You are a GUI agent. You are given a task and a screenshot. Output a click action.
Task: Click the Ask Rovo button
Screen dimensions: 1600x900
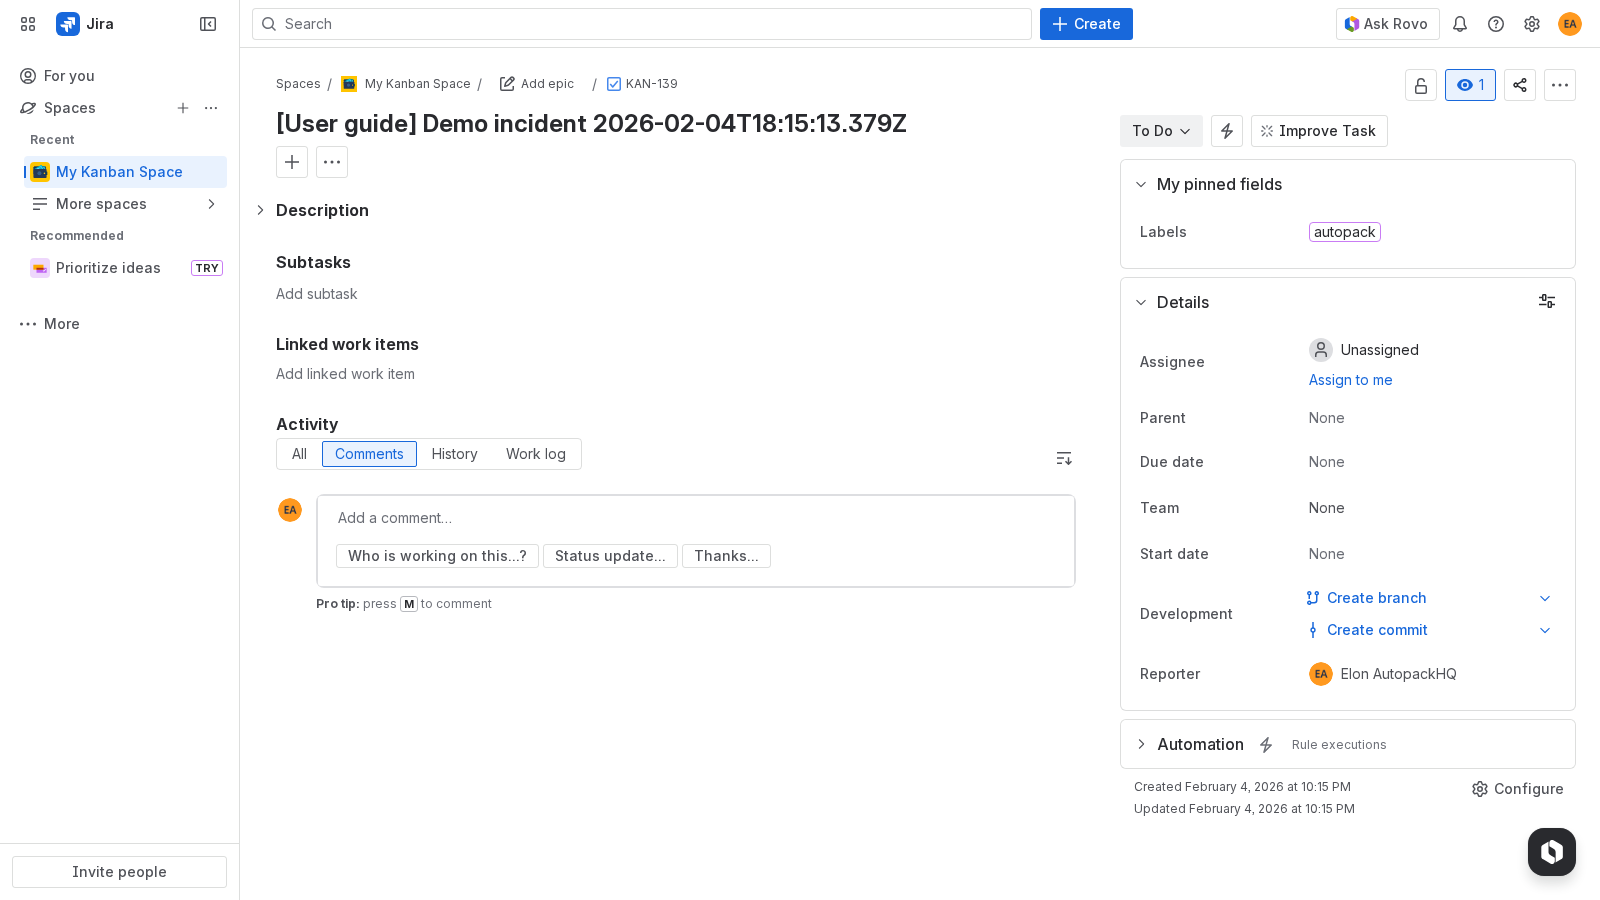1388,23
